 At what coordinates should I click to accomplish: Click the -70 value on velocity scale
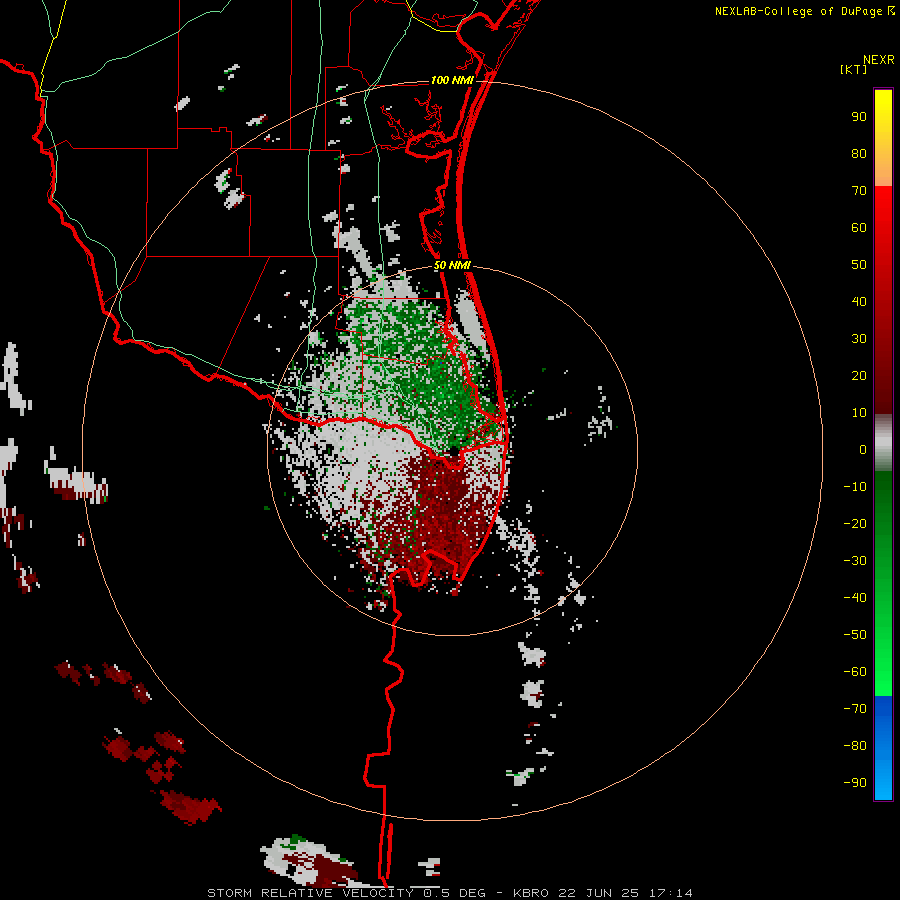pos(855,709)
